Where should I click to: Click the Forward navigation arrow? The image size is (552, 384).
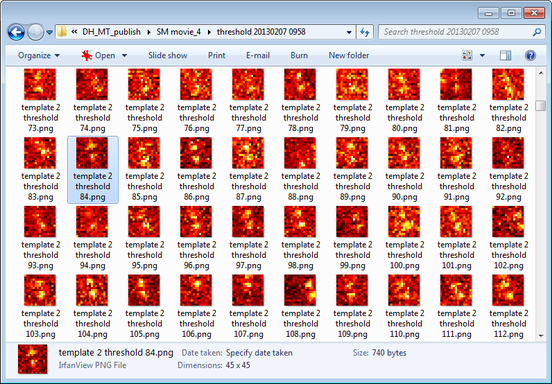(x=35, y=32)
